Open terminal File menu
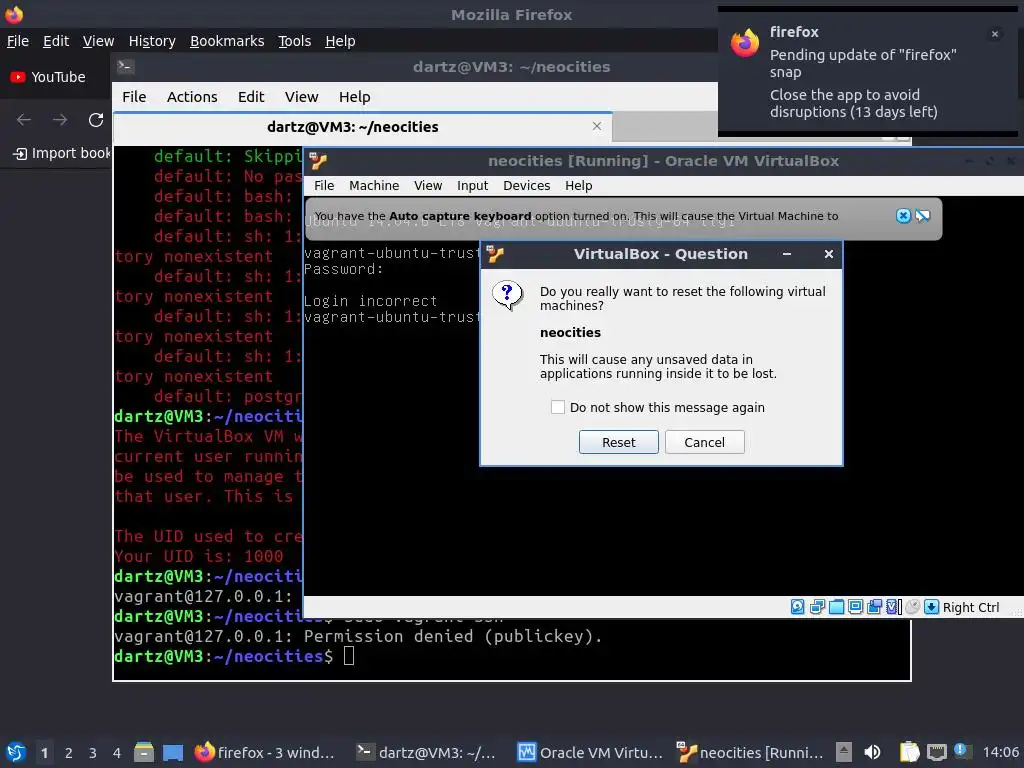1024x768 pixels. 134,97
